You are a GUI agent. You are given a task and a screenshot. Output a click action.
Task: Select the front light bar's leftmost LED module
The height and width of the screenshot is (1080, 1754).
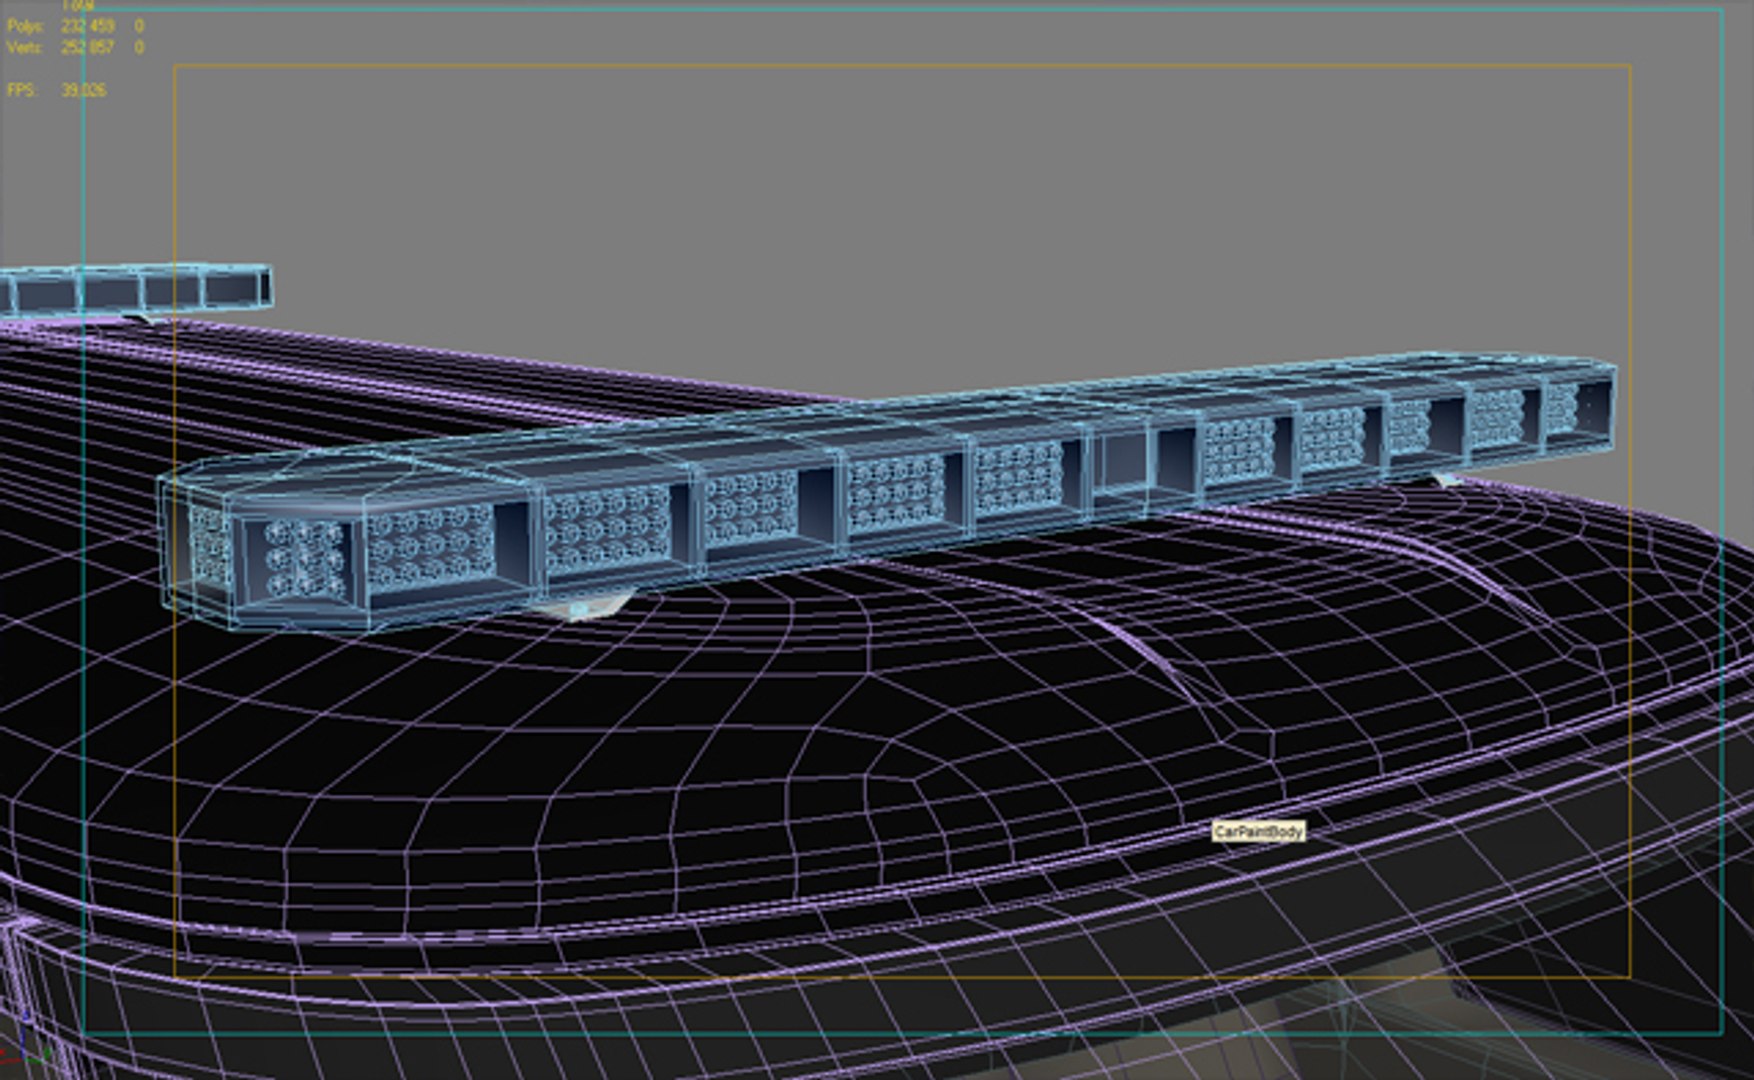(306, 558)
